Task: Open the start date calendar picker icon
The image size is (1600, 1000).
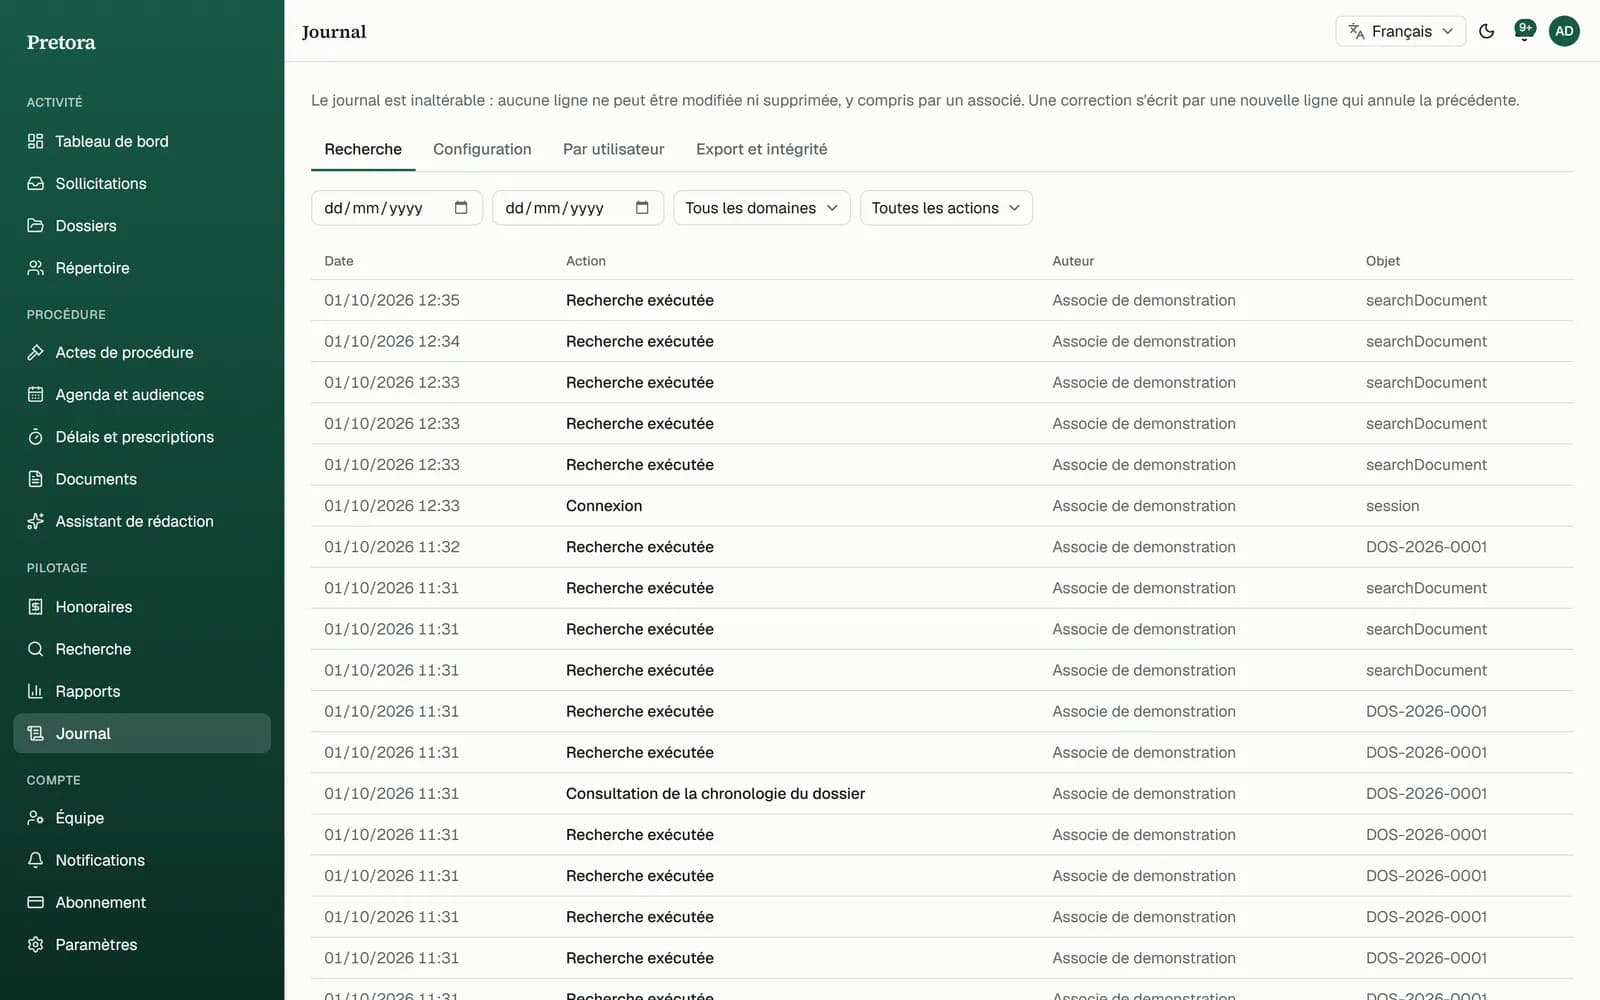Action: [x=461, y=208]
